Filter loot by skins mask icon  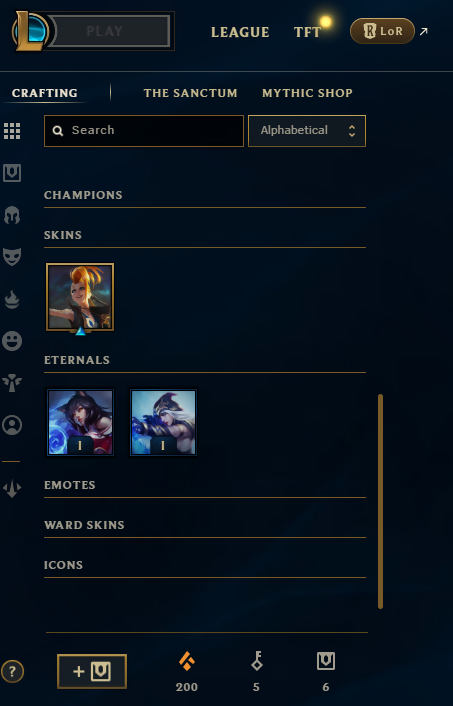click(x=12, y=257)
